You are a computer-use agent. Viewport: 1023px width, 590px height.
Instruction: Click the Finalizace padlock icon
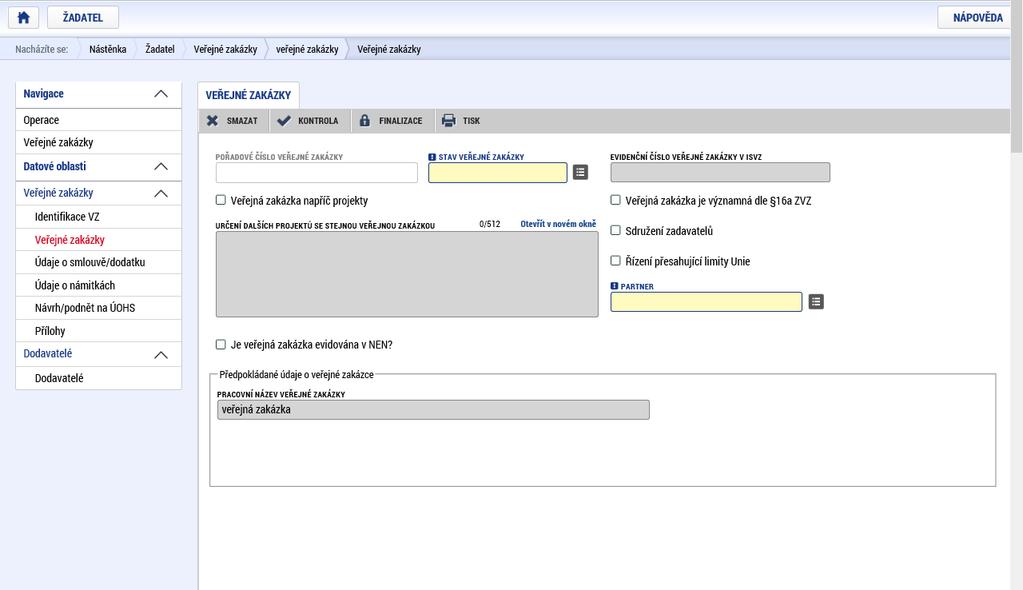(365, 121)
